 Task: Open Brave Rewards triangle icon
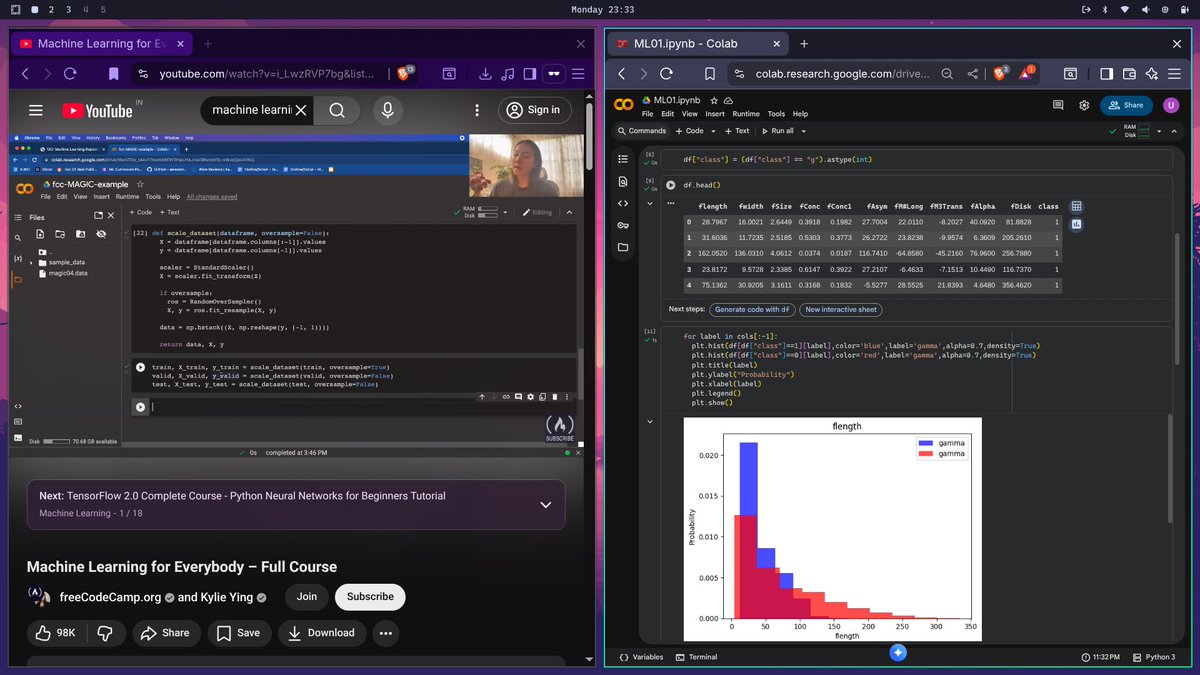tap(1027, 74)
